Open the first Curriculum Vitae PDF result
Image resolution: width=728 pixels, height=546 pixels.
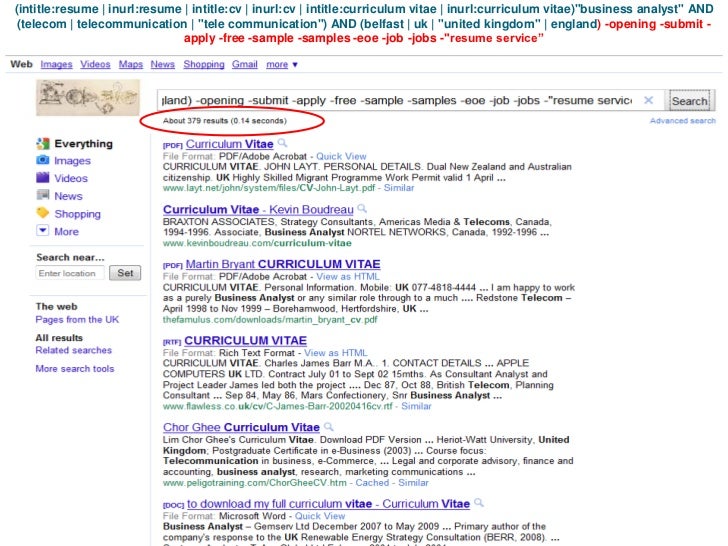[229, 144]
